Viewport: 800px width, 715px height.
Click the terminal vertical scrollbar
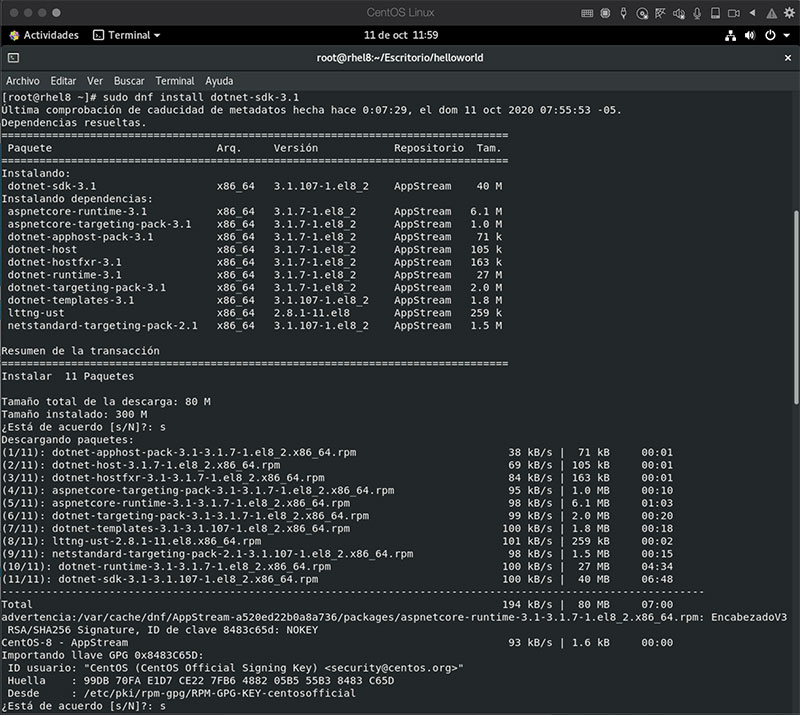[796, 306]
